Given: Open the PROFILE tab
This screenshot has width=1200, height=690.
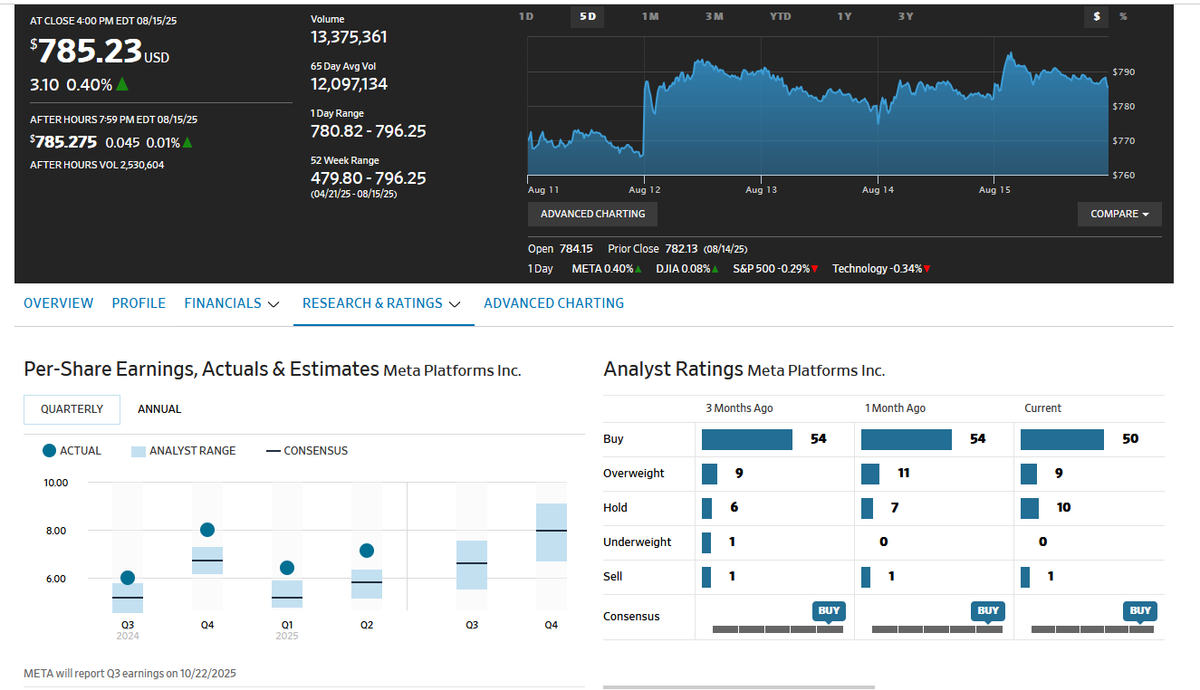Looking at the screenshot, I should coord(138,303).
